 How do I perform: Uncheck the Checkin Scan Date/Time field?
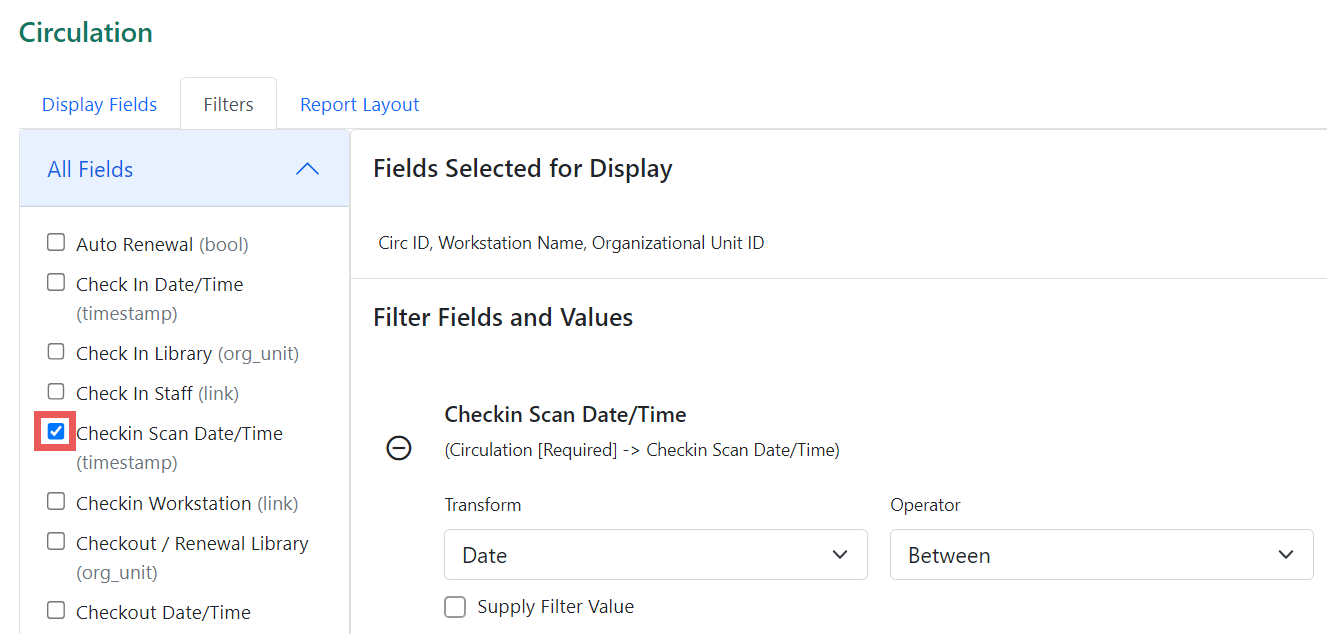click(x=55, y=431)
